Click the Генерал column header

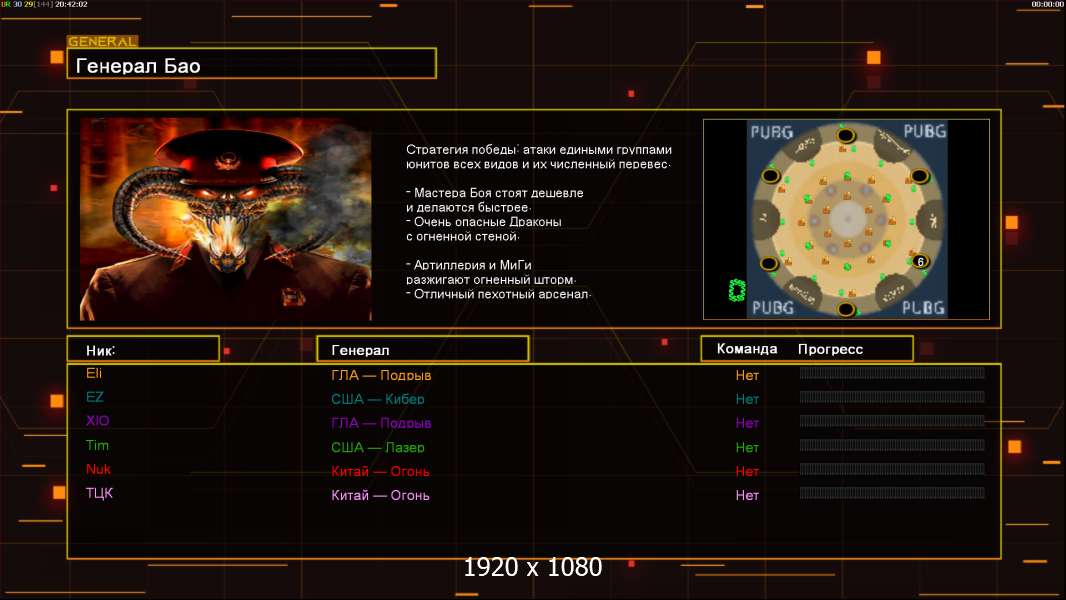422,349
